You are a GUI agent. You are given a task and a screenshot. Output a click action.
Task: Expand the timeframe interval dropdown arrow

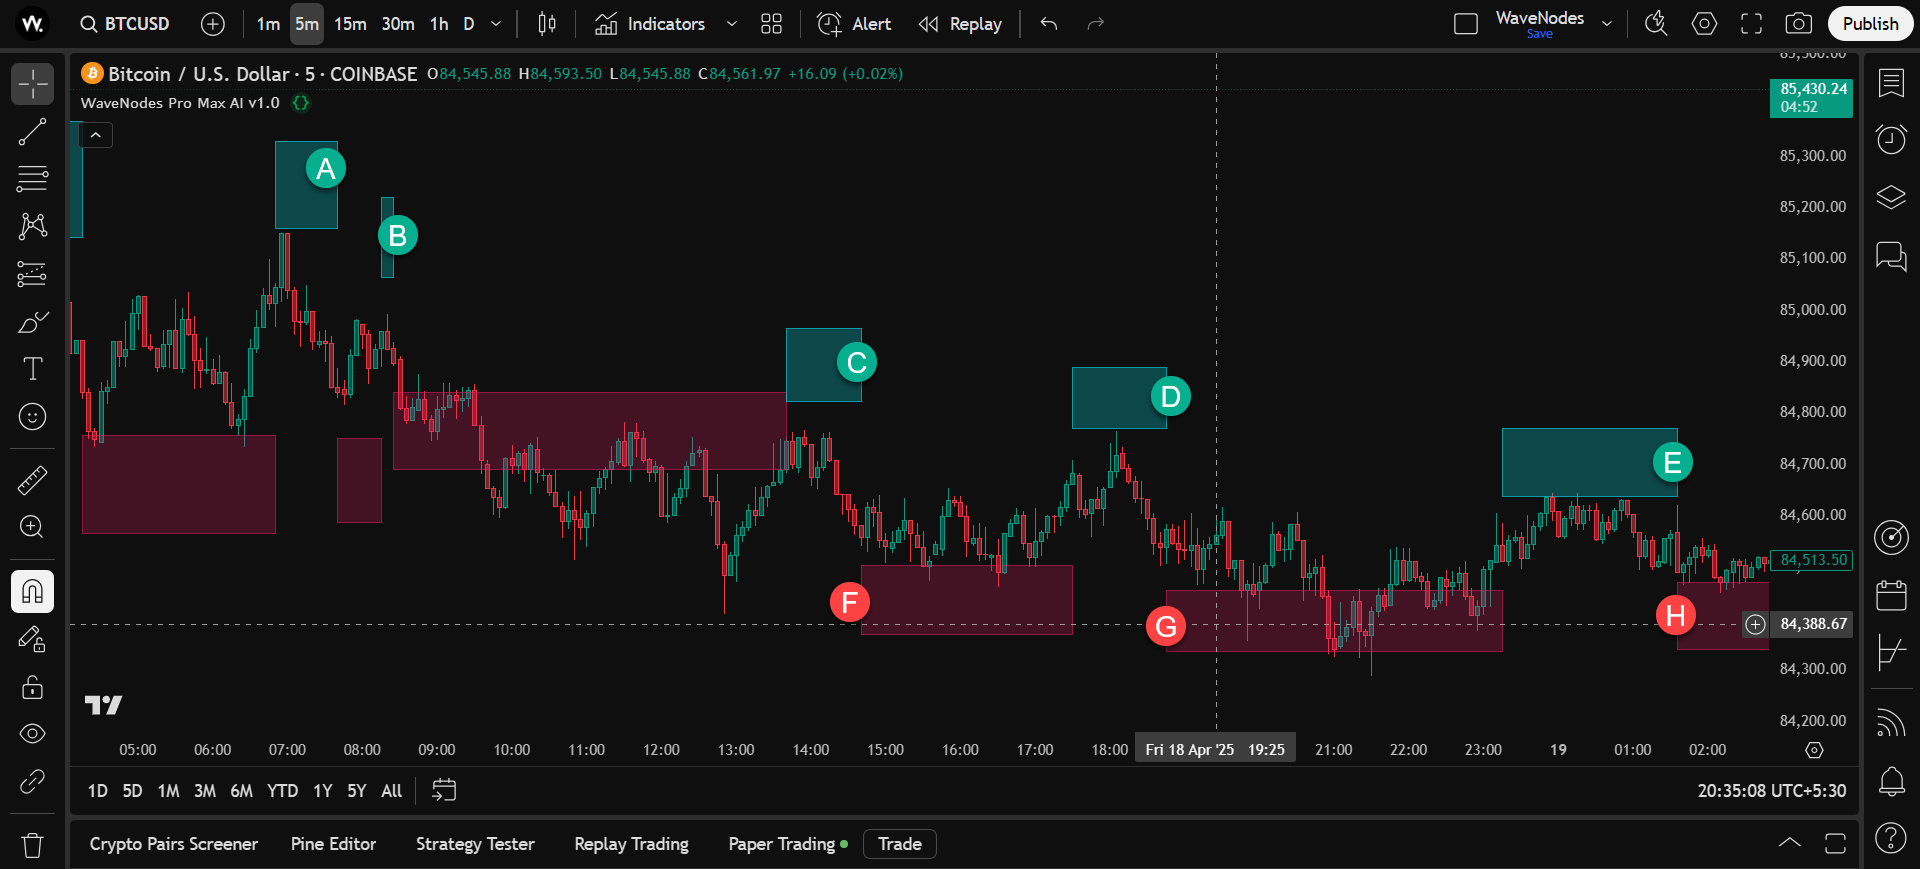click(x=496, y=24)
